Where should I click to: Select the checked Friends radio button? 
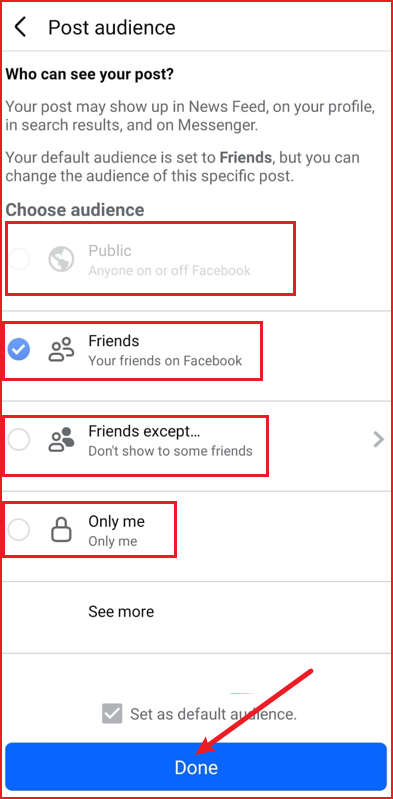click(19, 350)
